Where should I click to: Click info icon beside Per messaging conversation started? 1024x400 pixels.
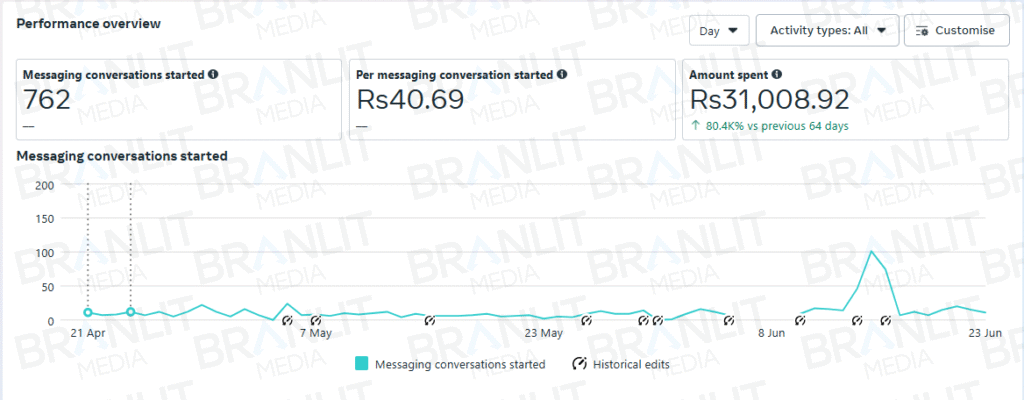(562, 74)
